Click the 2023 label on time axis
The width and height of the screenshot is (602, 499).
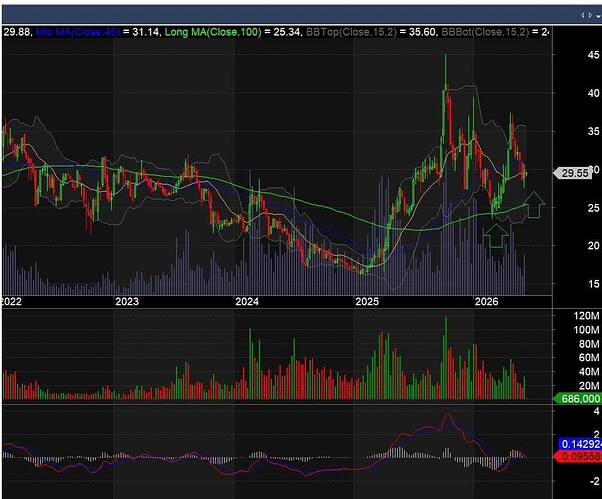pos(127,301)
